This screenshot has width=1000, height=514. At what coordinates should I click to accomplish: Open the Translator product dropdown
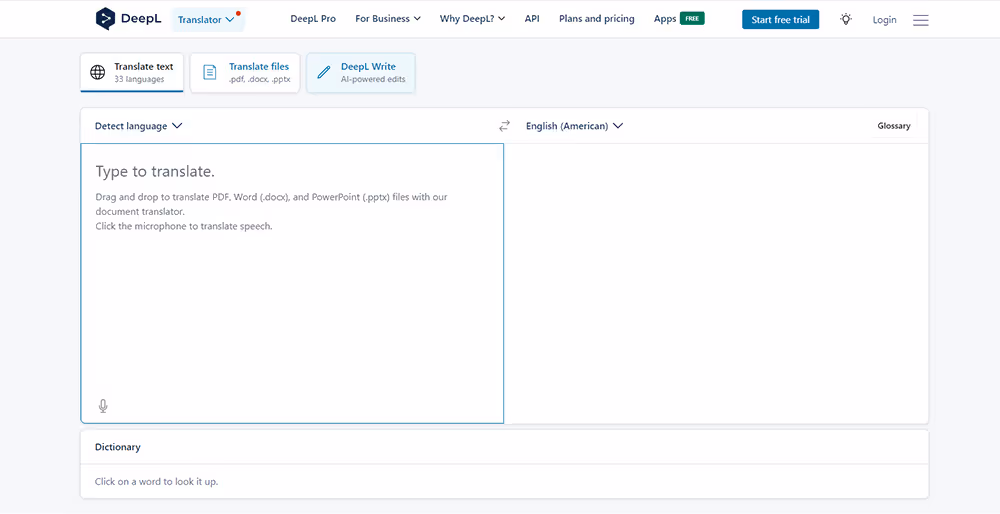(208, 20)
